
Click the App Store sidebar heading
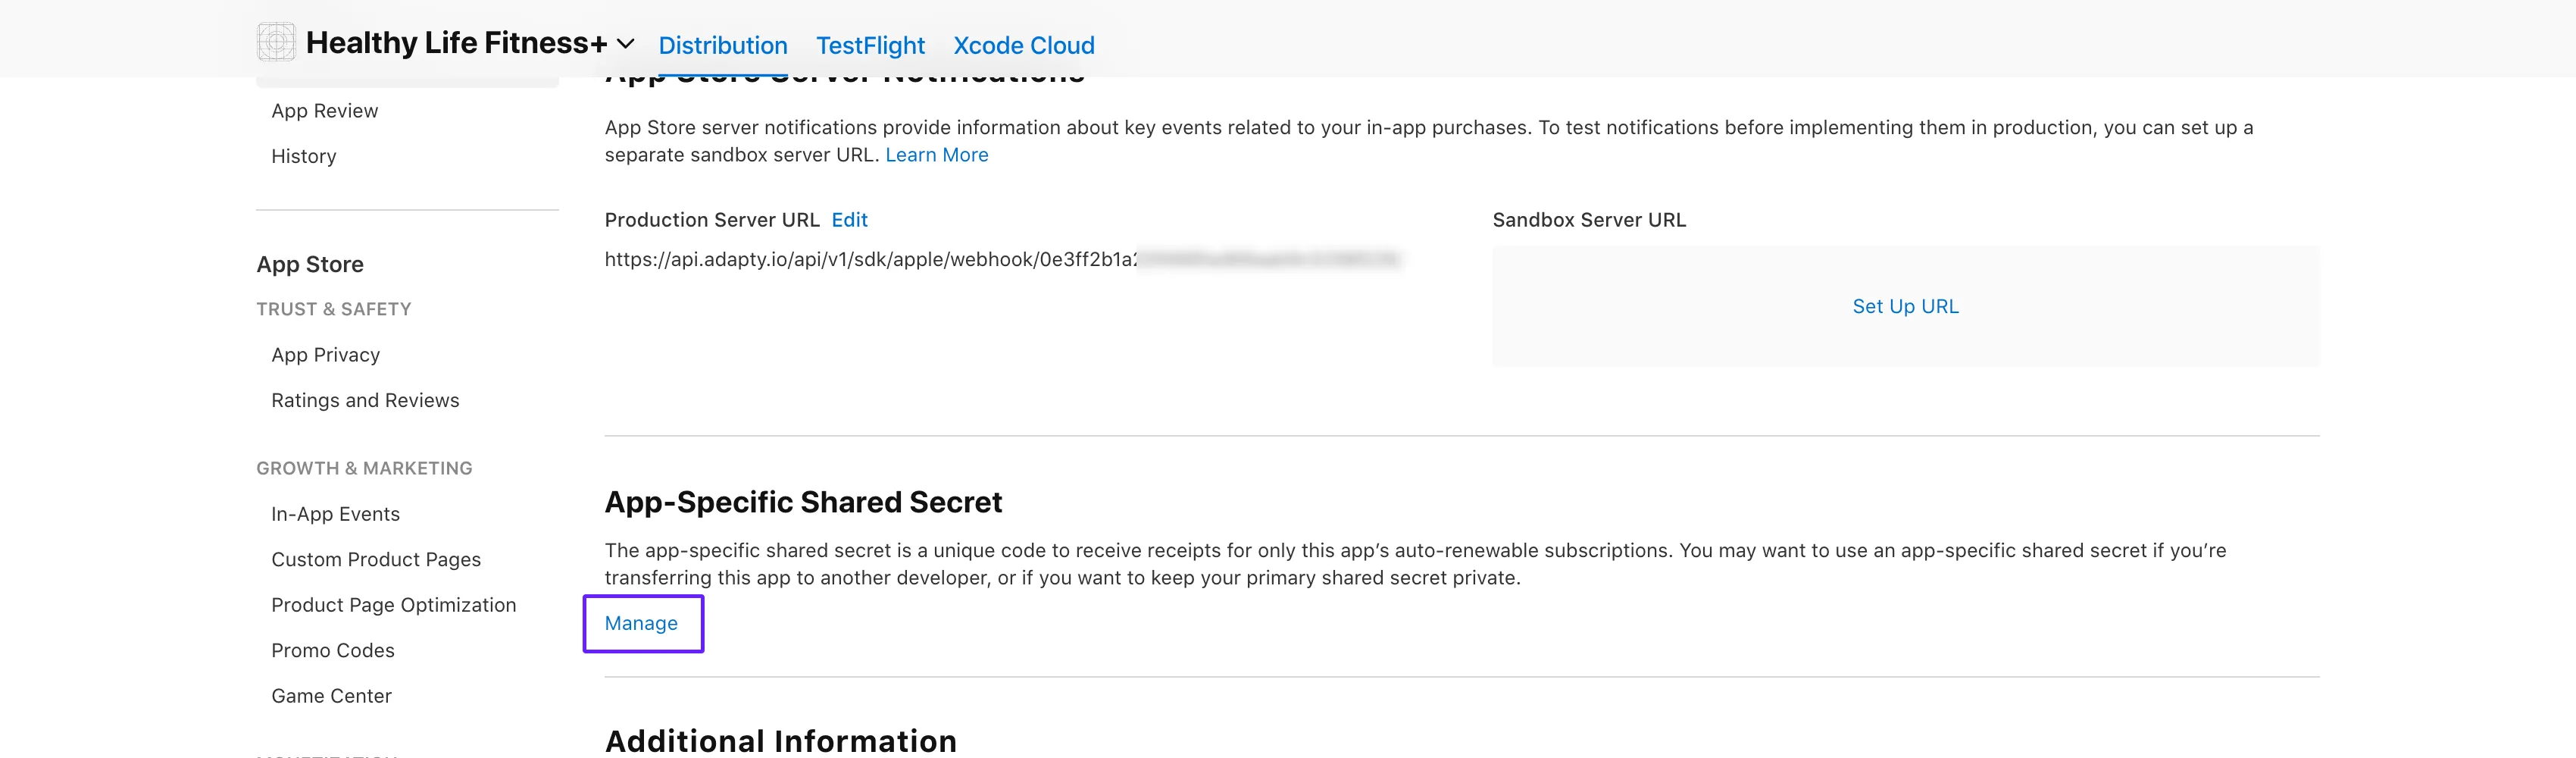click(310, 264)
